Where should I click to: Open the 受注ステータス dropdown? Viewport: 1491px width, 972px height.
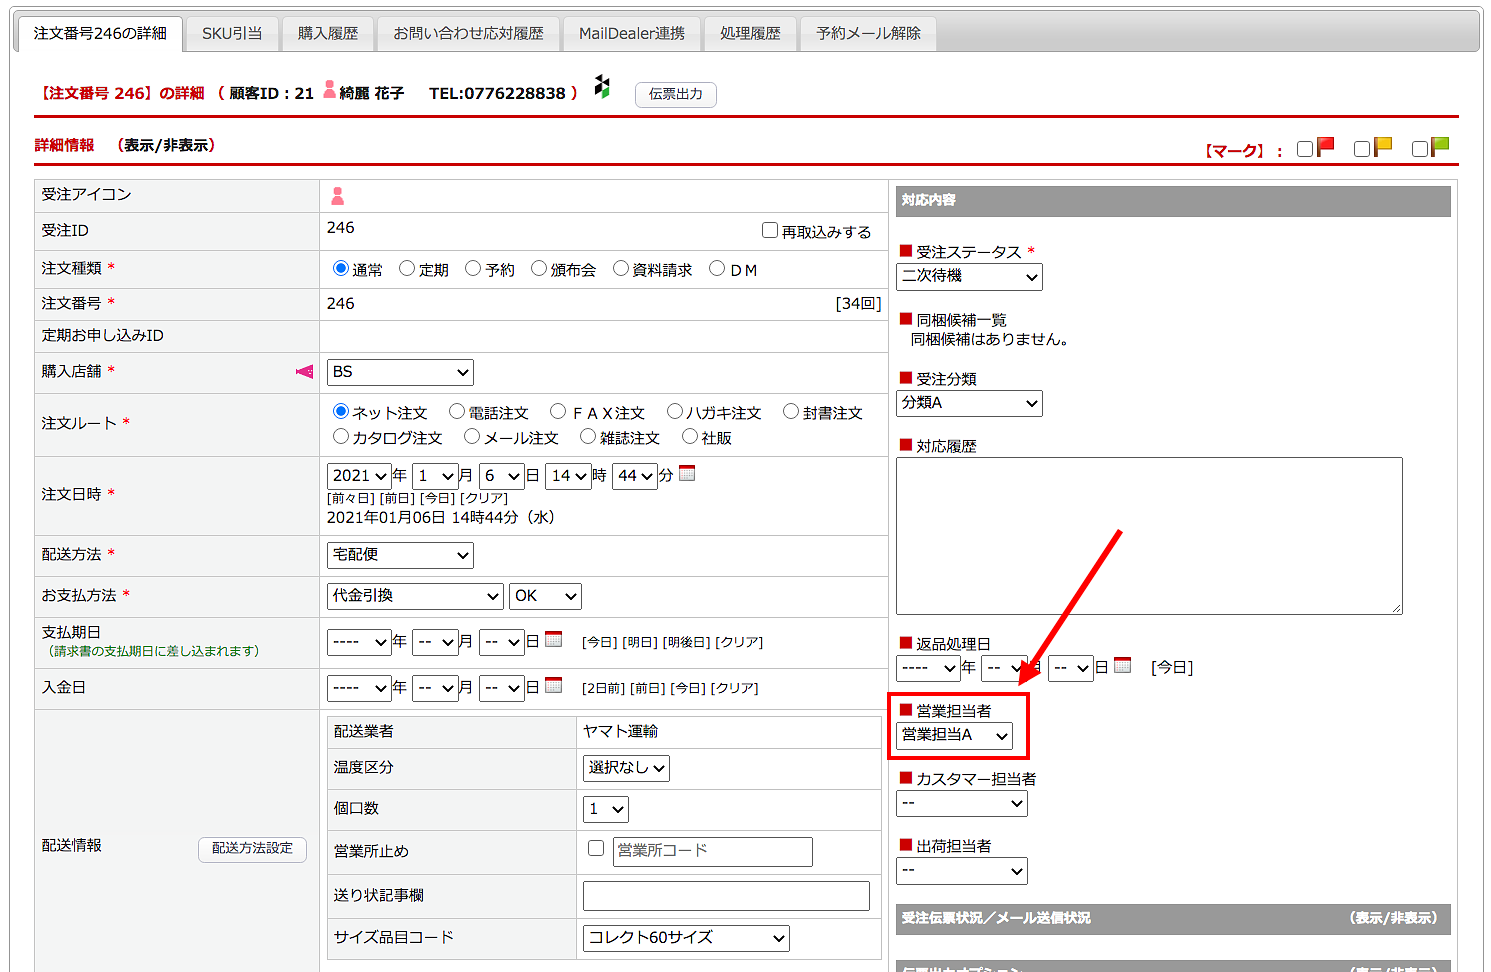click(x=969, y=277)
